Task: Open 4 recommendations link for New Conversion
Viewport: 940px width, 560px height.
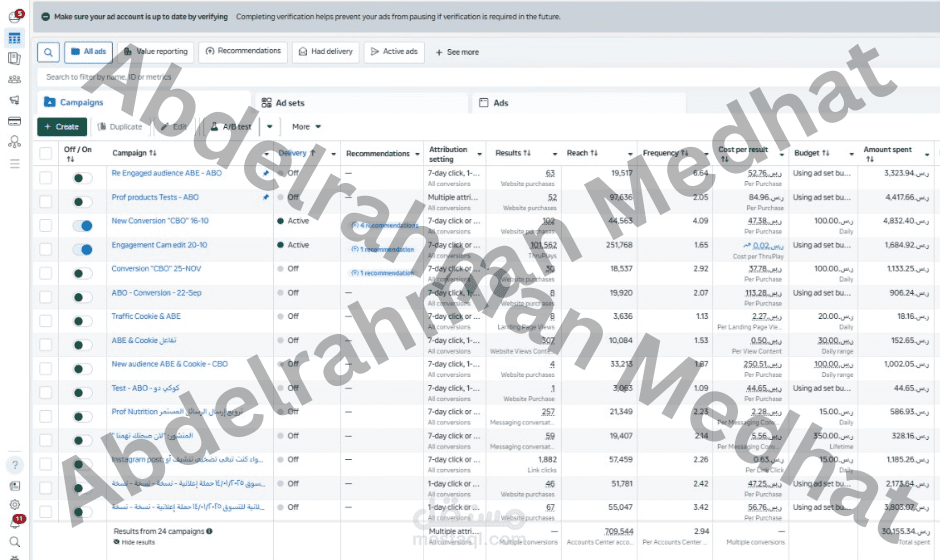Action: click(385, 225)
